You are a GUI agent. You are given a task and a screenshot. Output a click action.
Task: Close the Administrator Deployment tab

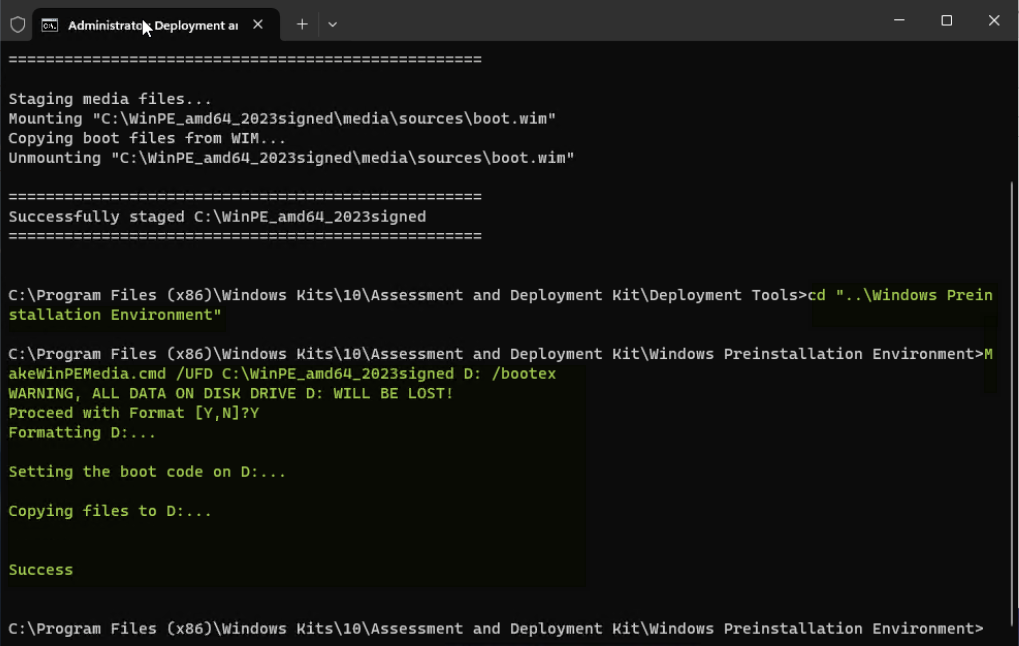click(258, 25)
